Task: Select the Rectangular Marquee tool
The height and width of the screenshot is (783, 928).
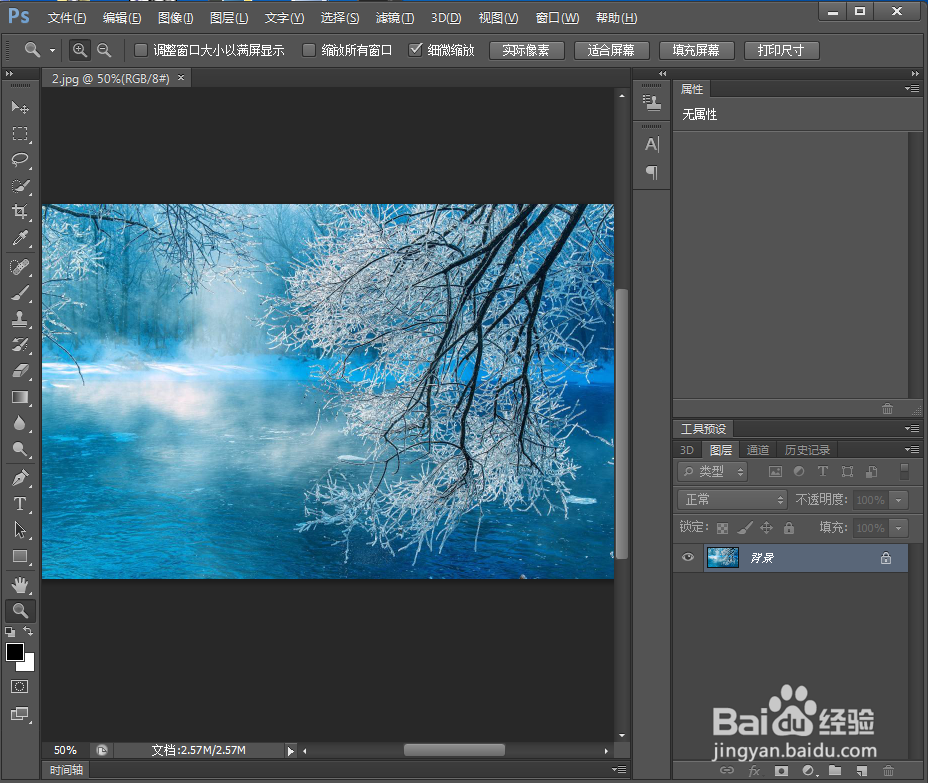Action: click(x=20, y=134)
